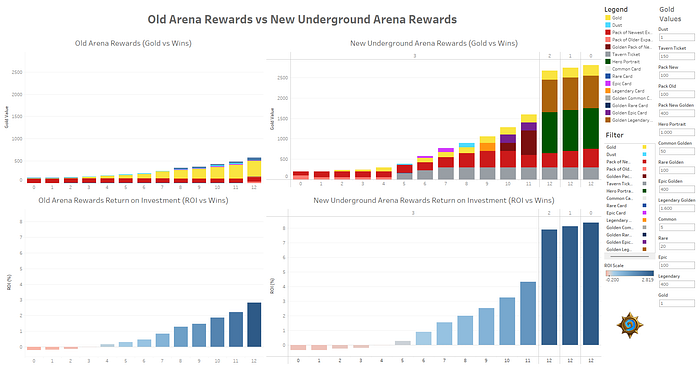Edit the Epic Golden value field

coord(676,189)
